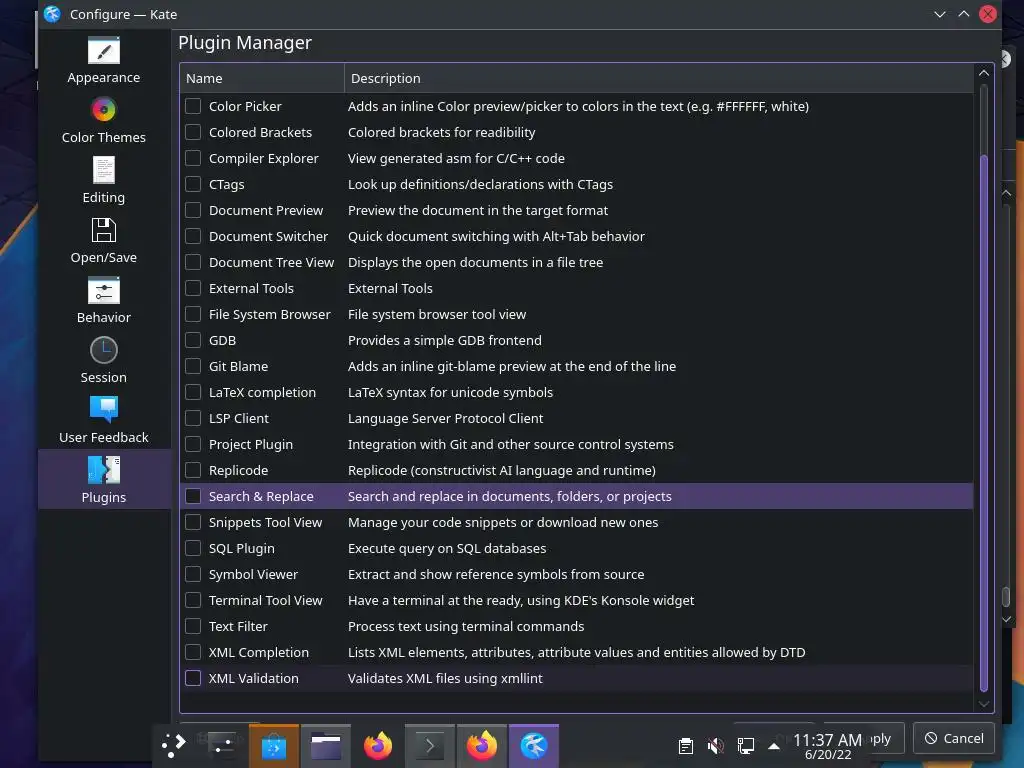Tick the Search & Replace checkbox

tap(193, 496)
